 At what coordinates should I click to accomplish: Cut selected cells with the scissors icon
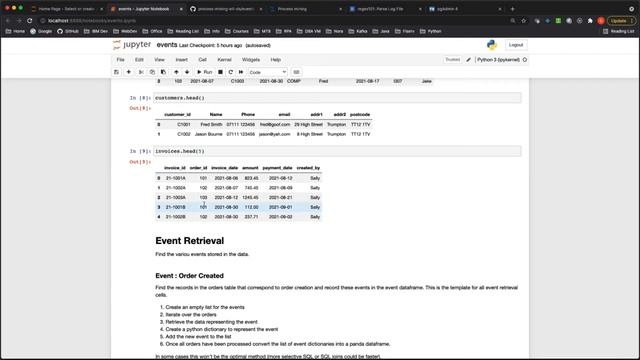(141, 72)
